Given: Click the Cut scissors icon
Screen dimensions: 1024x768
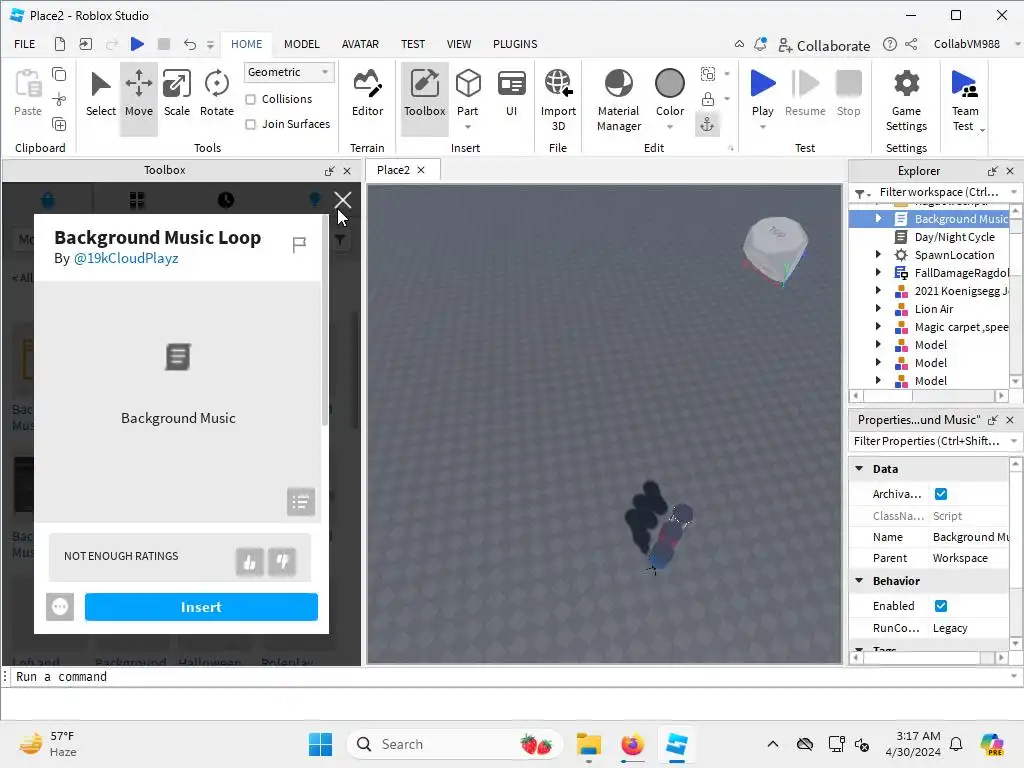Looking at the screenshot, I should (59, 99).
